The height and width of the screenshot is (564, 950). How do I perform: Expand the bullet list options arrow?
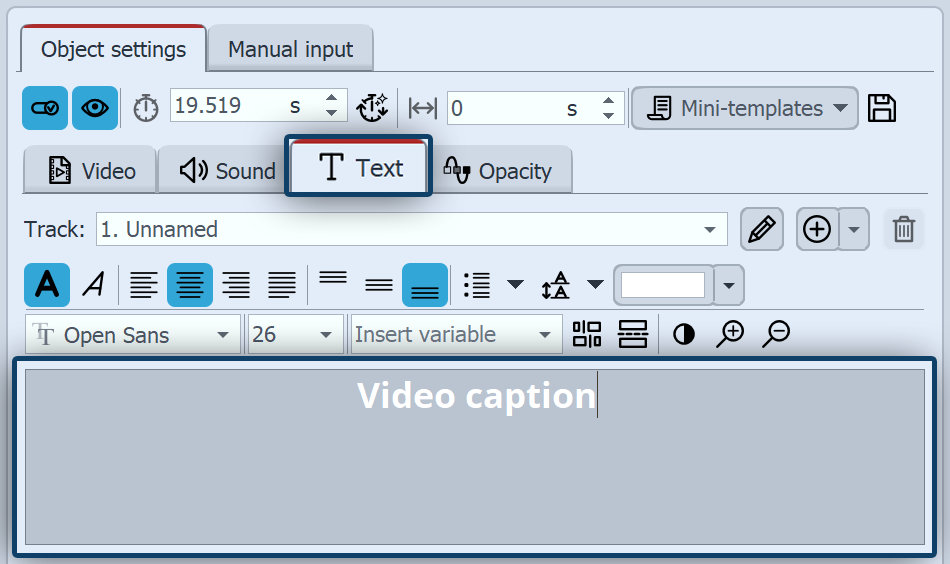[516, 285]
